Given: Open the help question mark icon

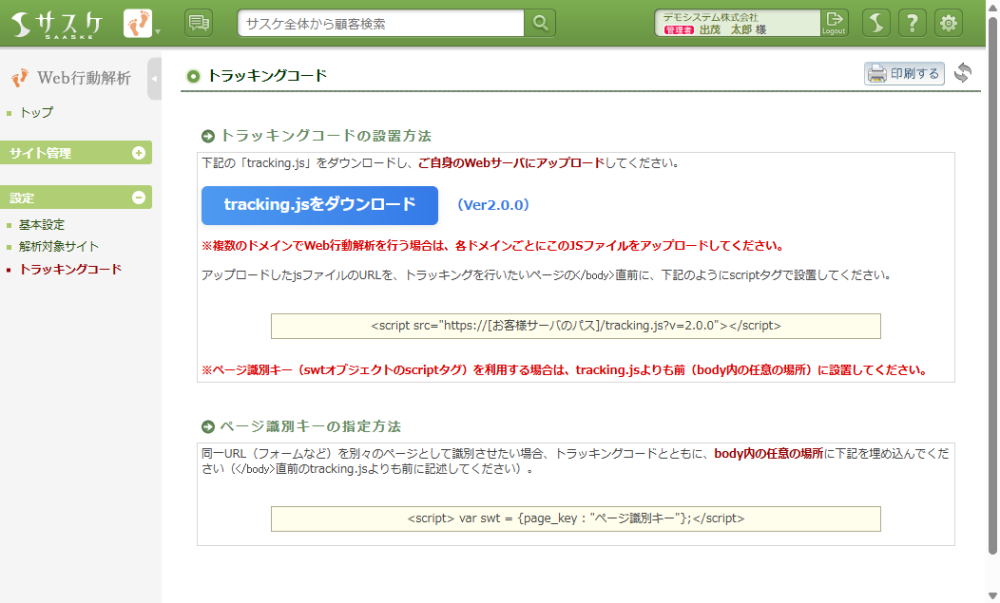Looking at the screenshot, I should tap(911, 23).
